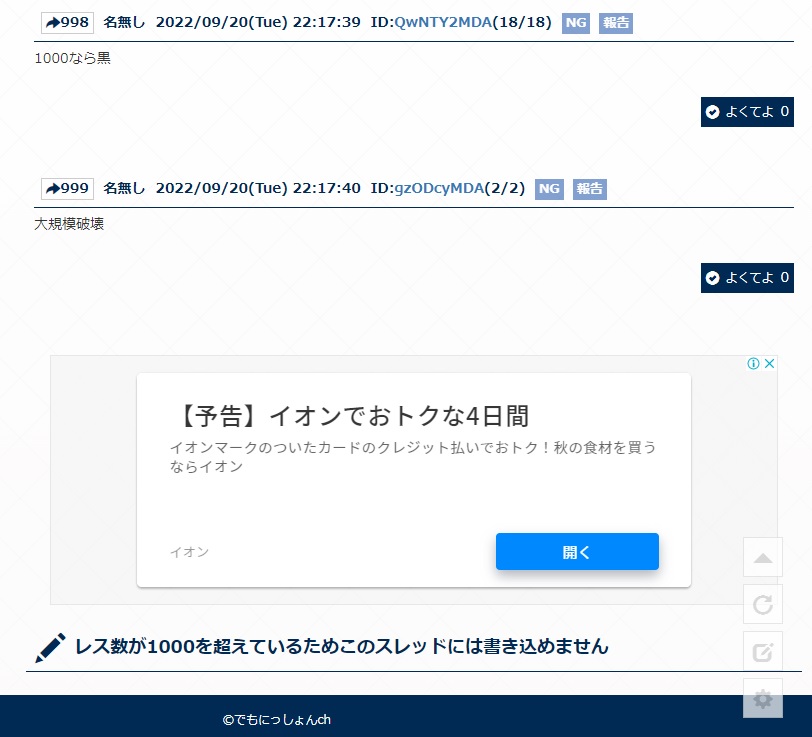Click the pencil icon beside the thread-closed notice
Screen dimensions: 812x737
coord(50,647)
